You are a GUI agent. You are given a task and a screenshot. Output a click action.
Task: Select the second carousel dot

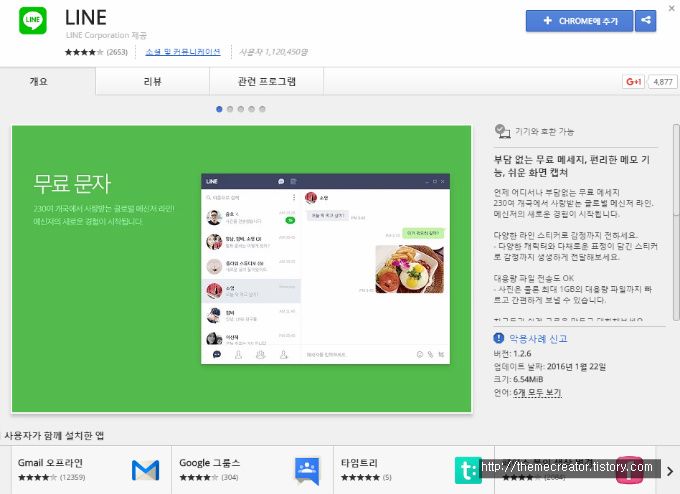[230, 109]
